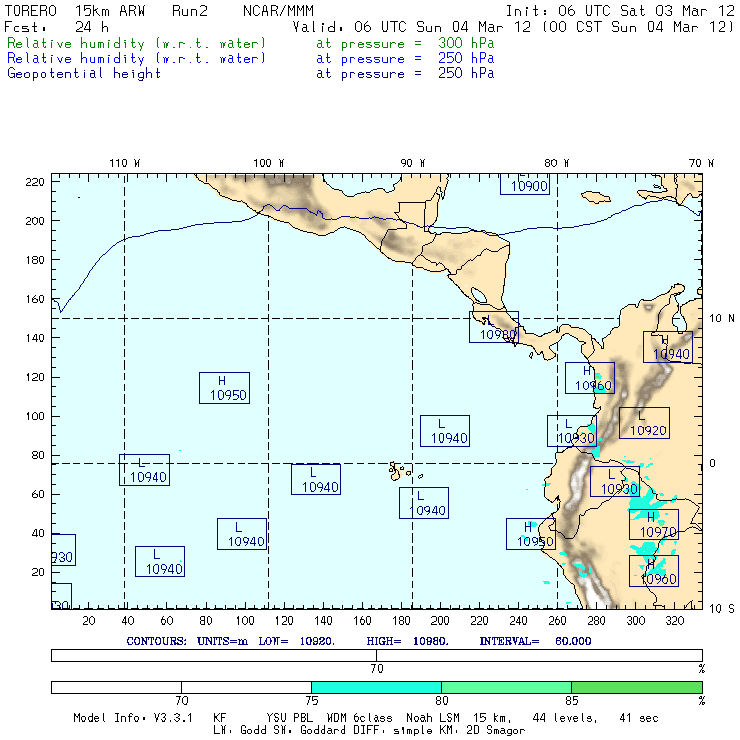Click the 'H 10980' box over Costa Rica
Image resolution: width=740 pixels, height=740 pixels.
click(494, 327)
